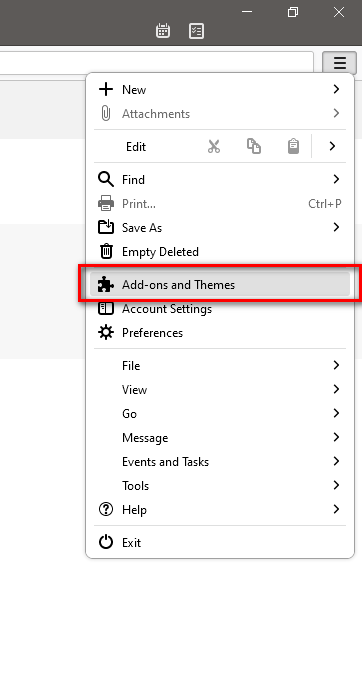Expand the Find submenu

point(220,179)
